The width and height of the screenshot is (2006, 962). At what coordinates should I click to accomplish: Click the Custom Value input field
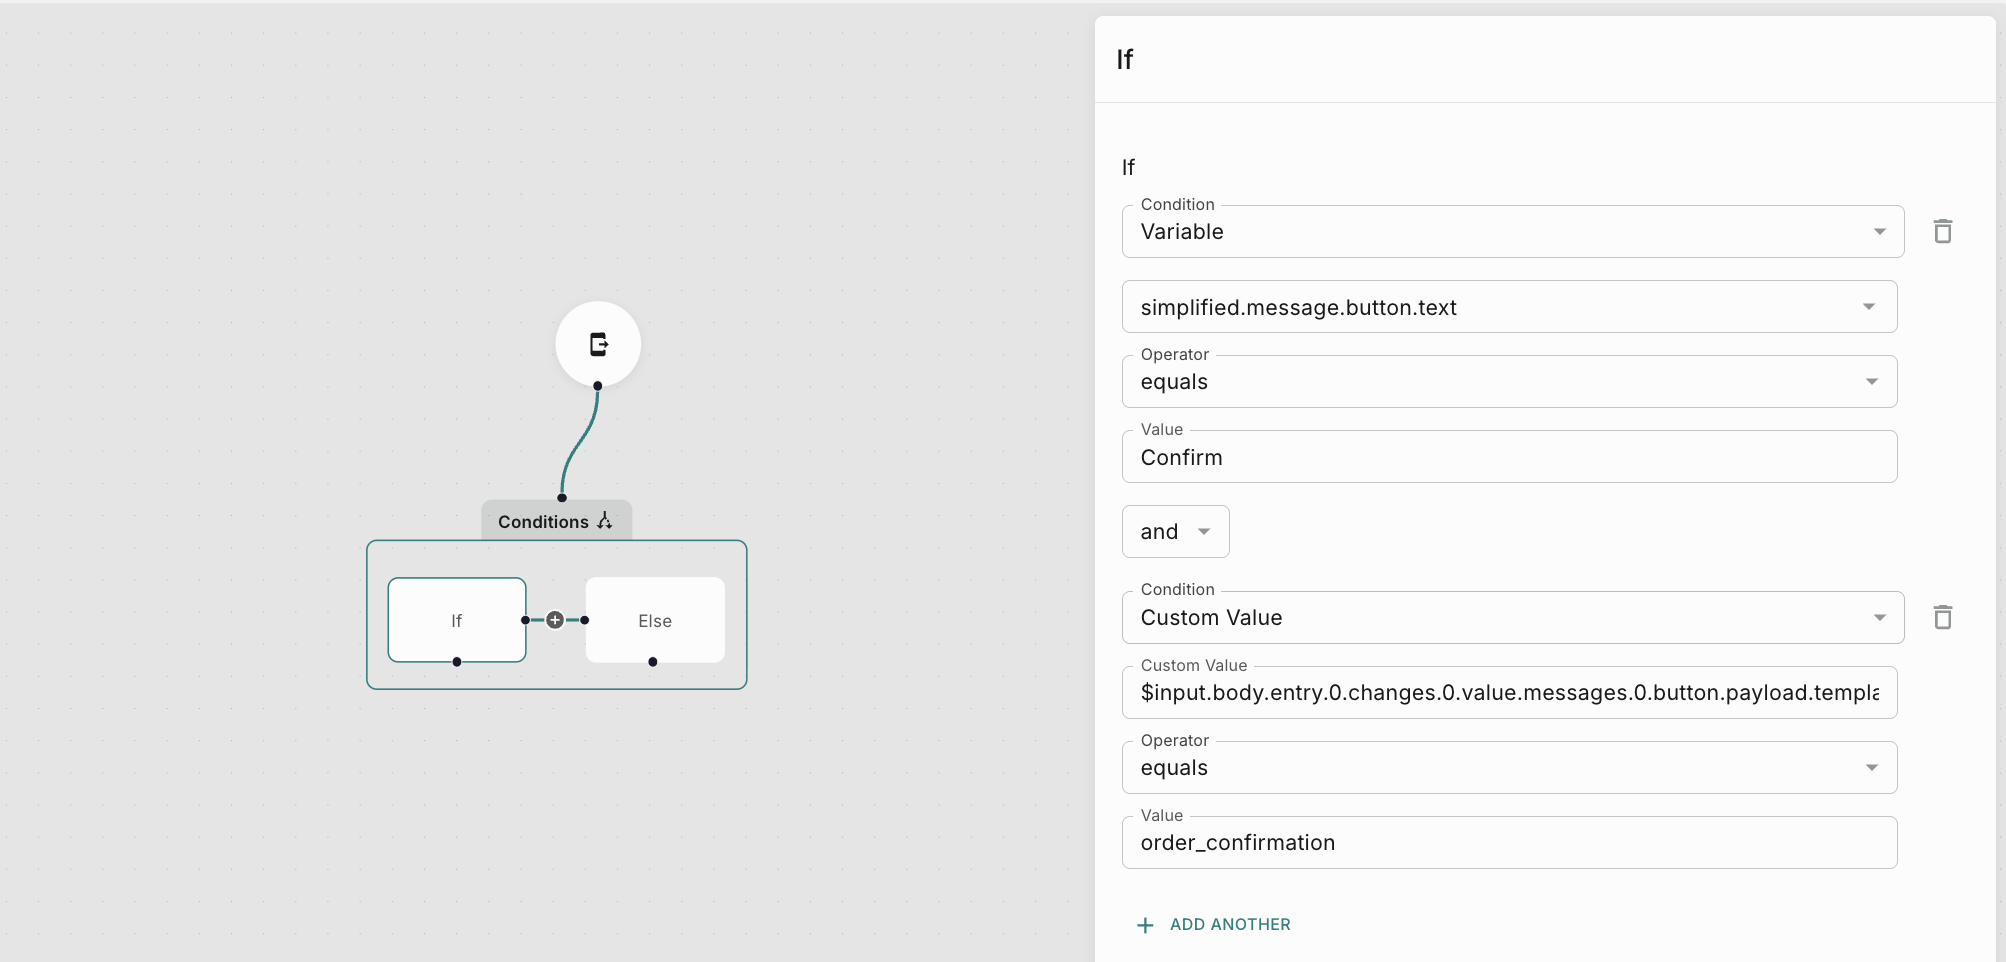[1508, 693]
